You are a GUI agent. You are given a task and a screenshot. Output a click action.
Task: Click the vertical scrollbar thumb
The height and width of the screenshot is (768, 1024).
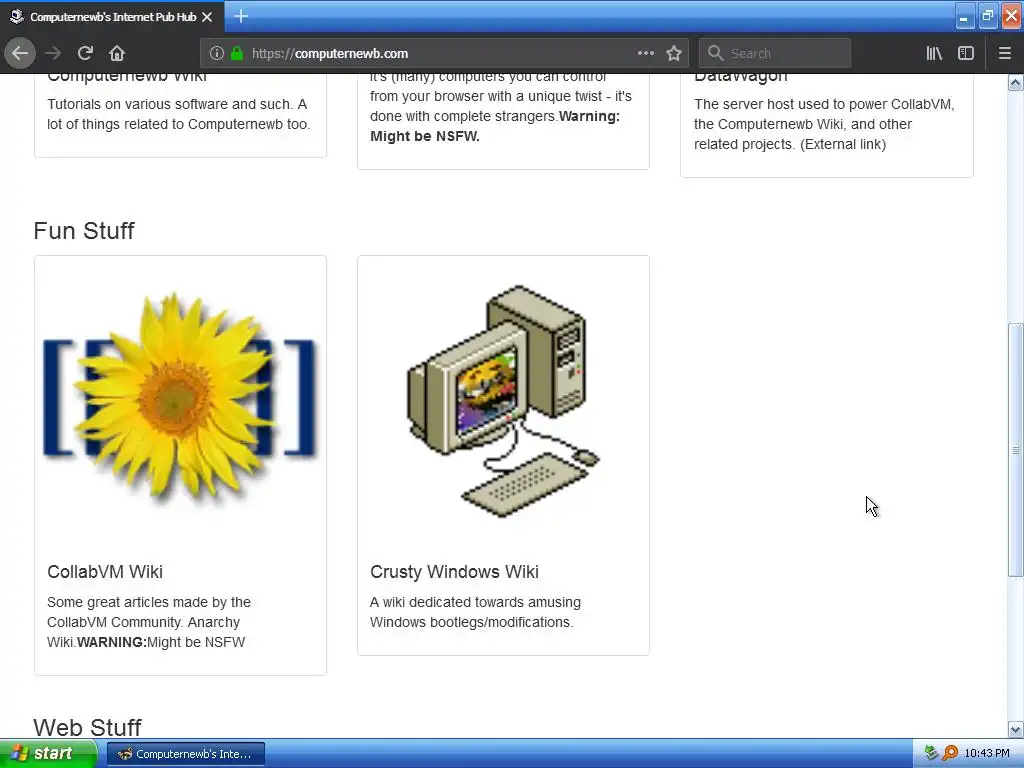(1015, 450)
